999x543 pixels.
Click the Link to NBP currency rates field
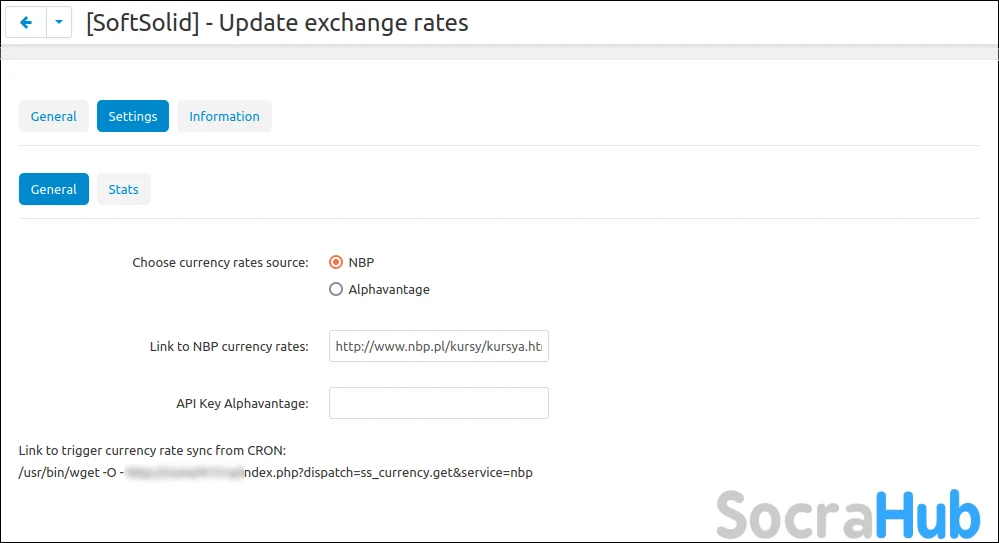(x=438, y=346)
